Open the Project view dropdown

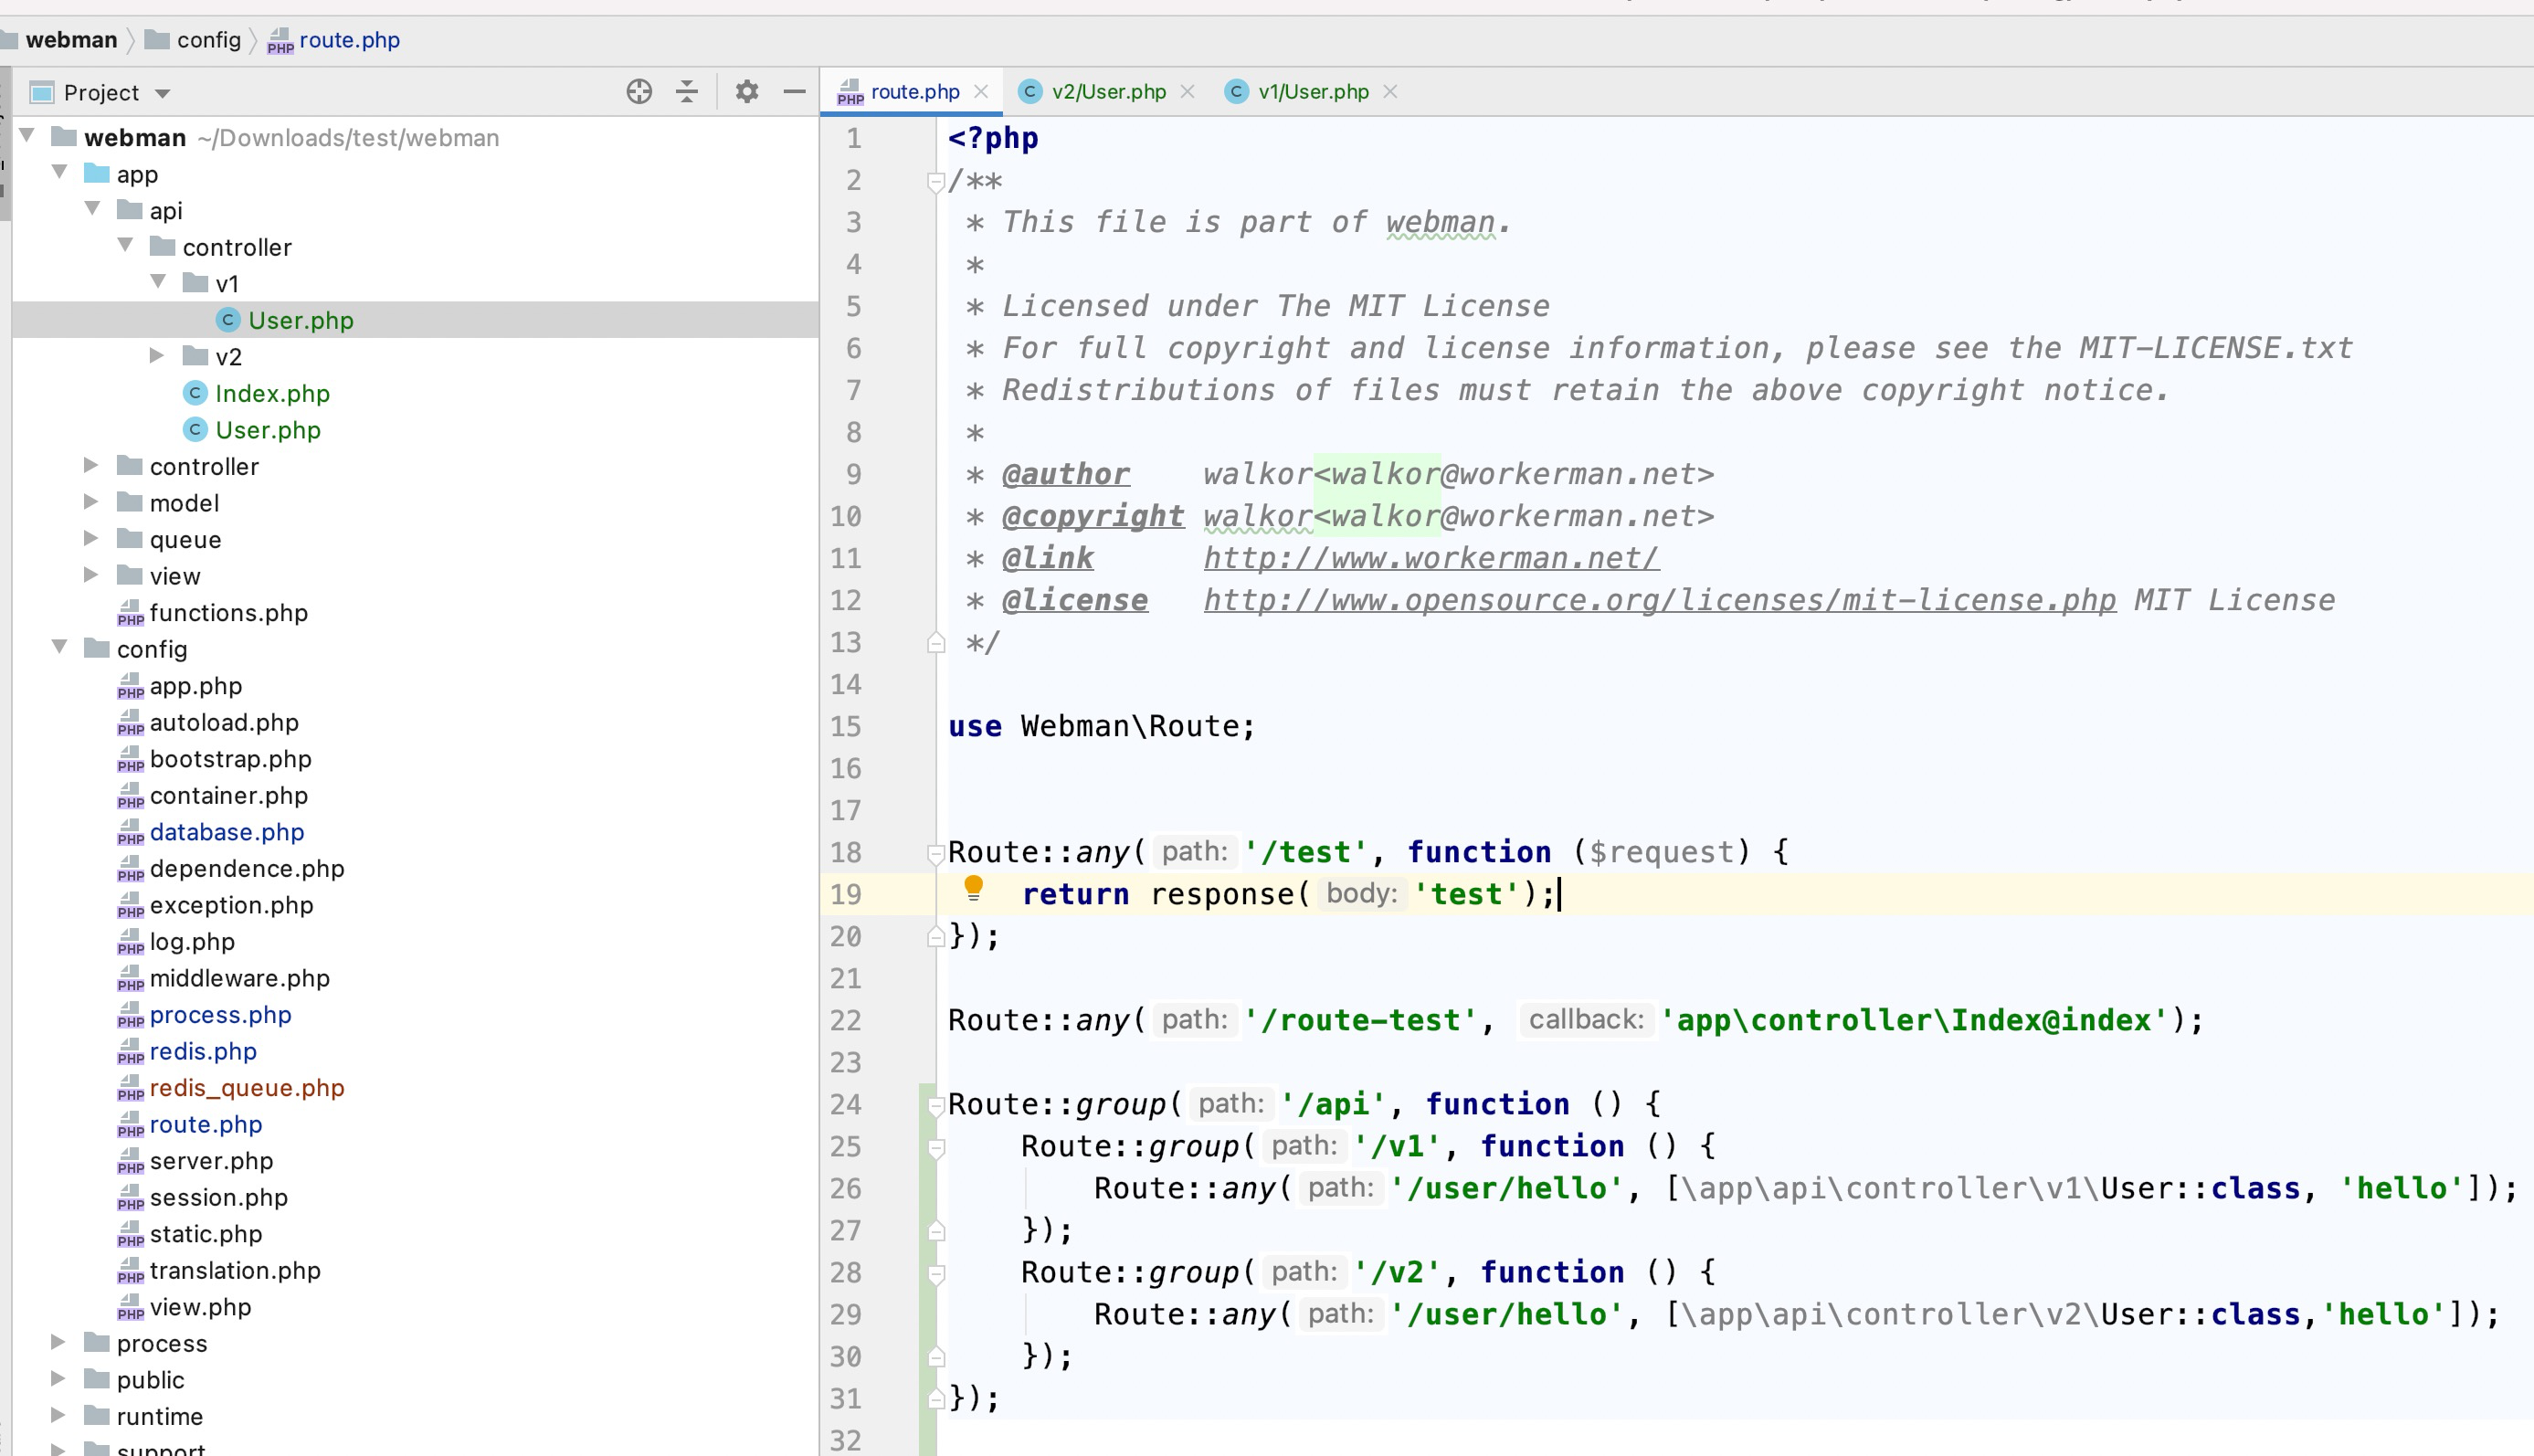tap(162, 94)
